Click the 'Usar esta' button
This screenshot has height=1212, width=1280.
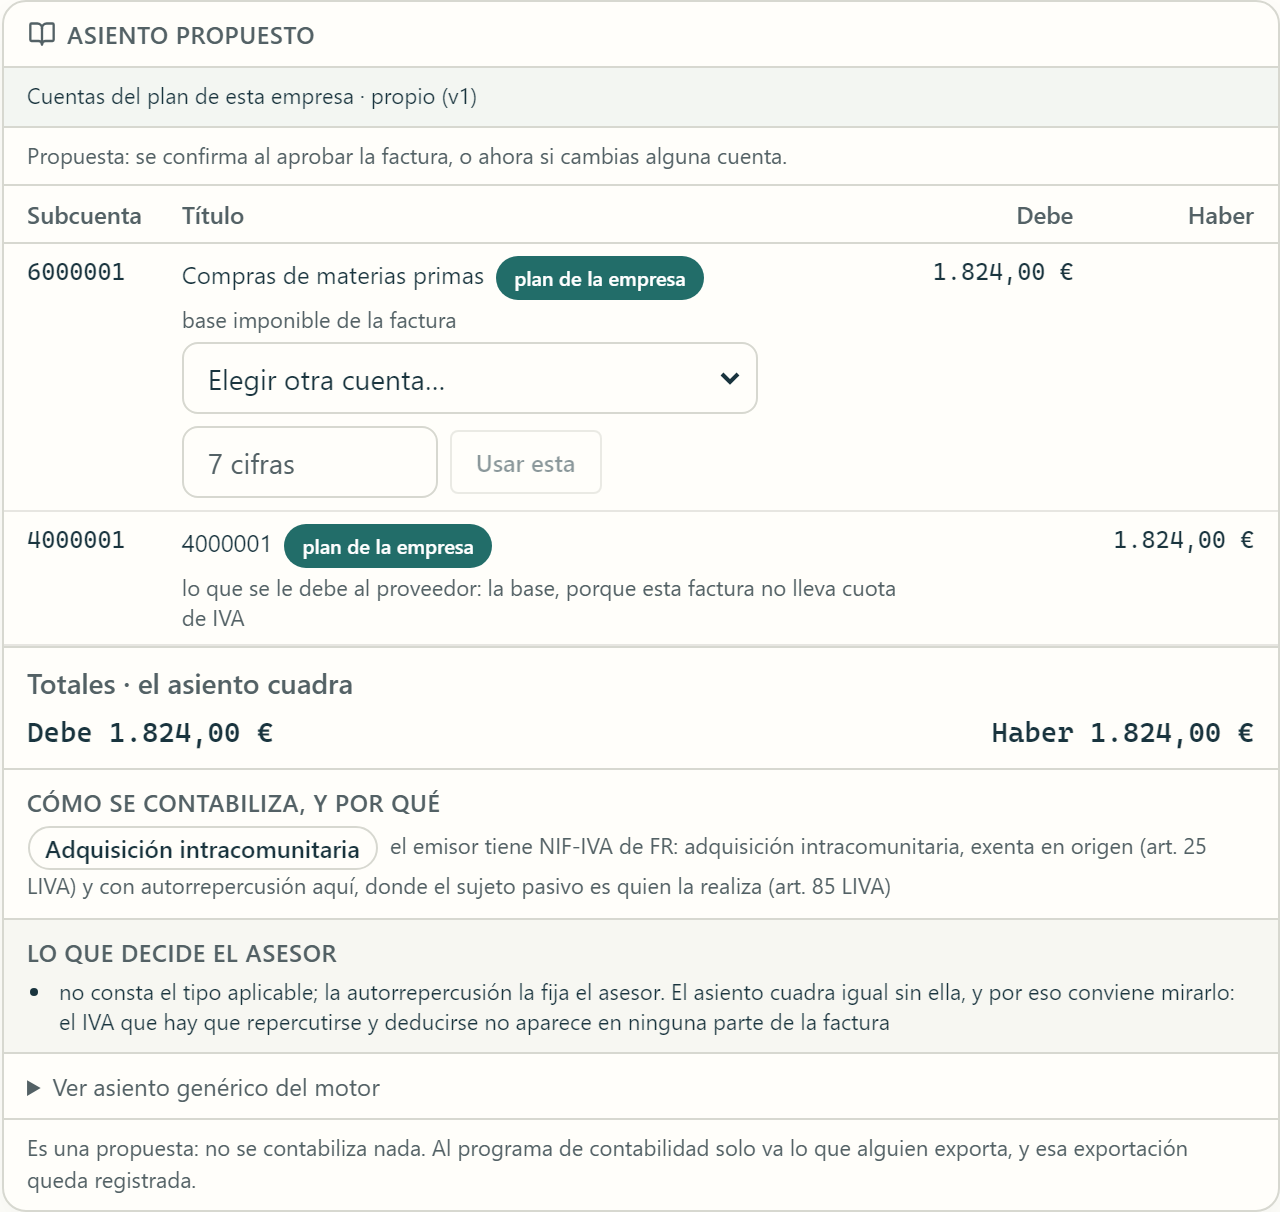tap(526, 462)
